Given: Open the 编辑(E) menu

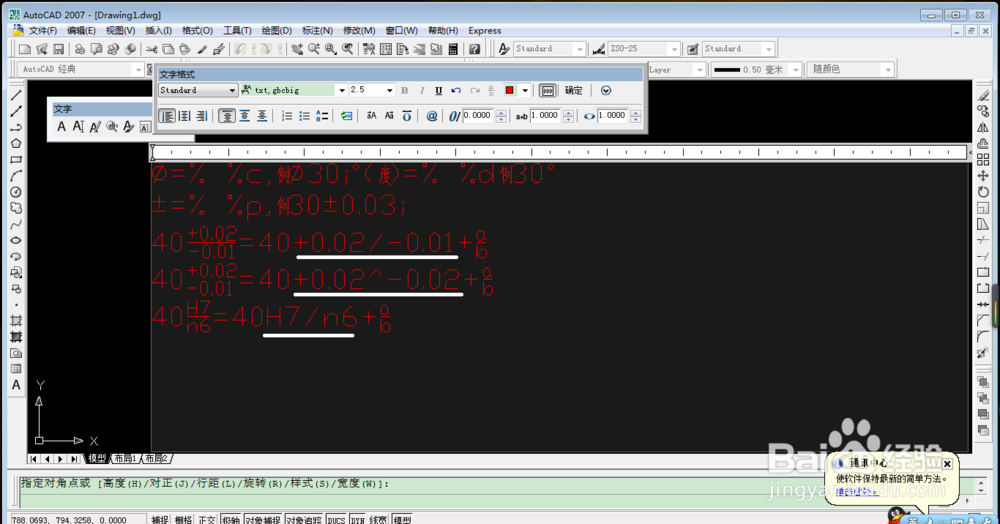Looking at the screenshot, I should pyautogui.click(x=81, y=31).
